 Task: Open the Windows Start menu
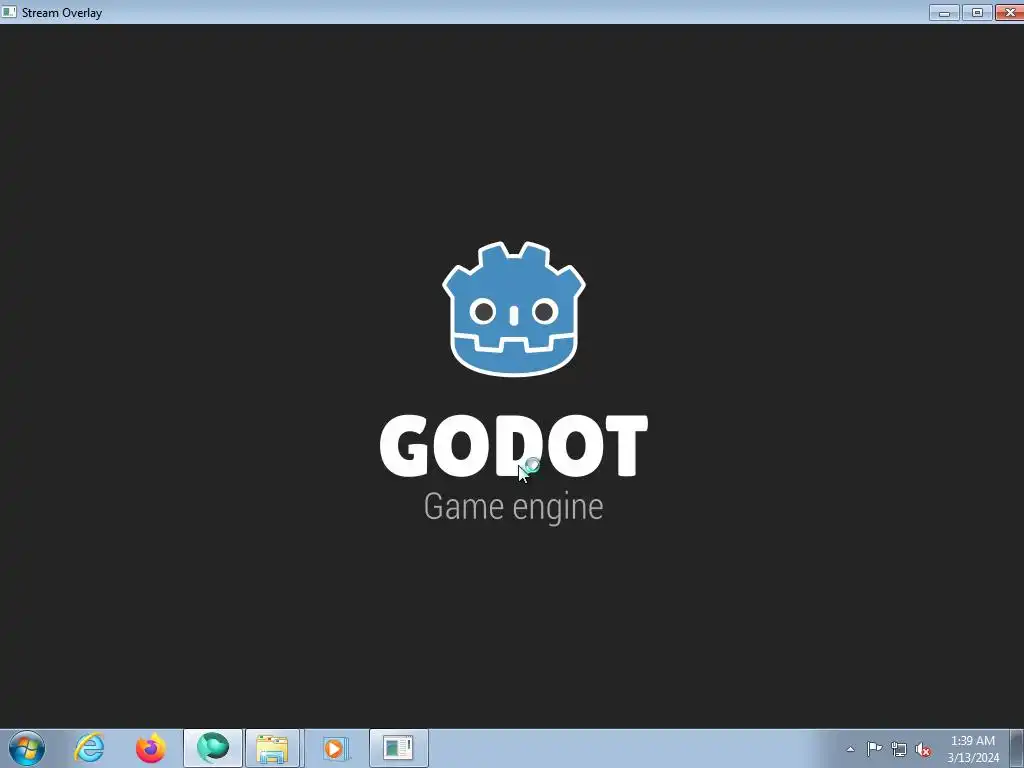pos(27,748)
